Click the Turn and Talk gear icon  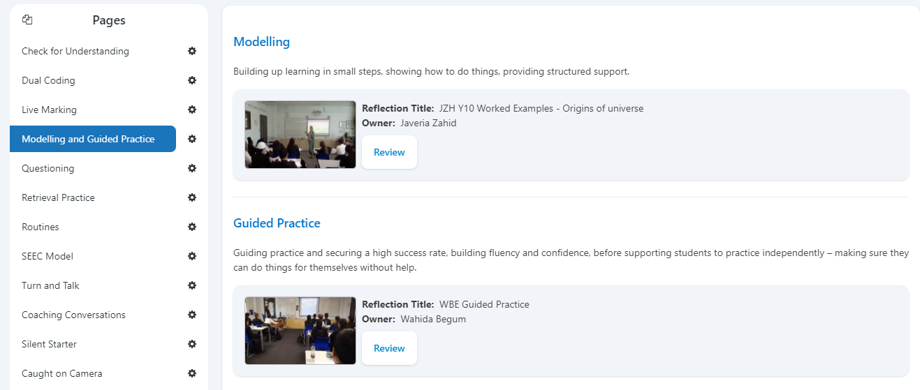pyautogui.click(x=192, y=286)
